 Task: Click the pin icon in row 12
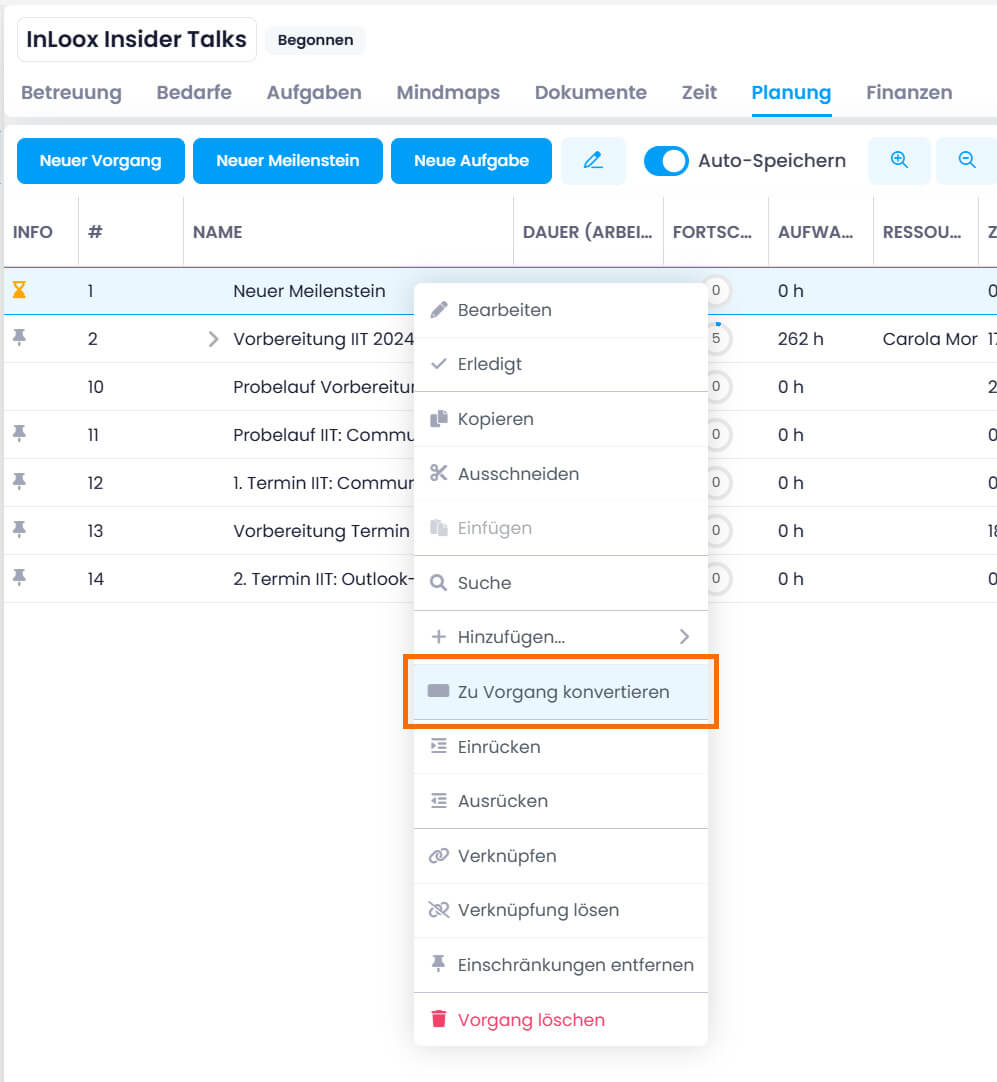point(19,482)
